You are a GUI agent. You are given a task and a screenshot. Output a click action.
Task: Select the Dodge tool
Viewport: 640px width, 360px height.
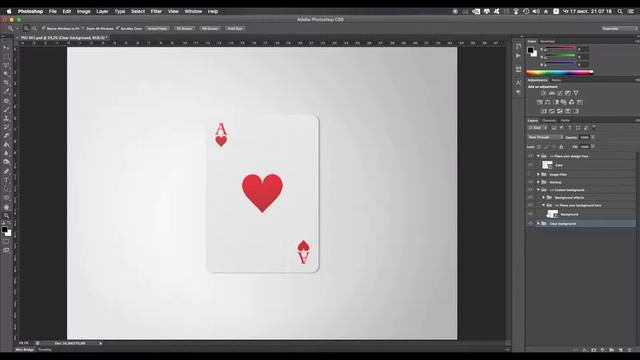pos(6,162)
